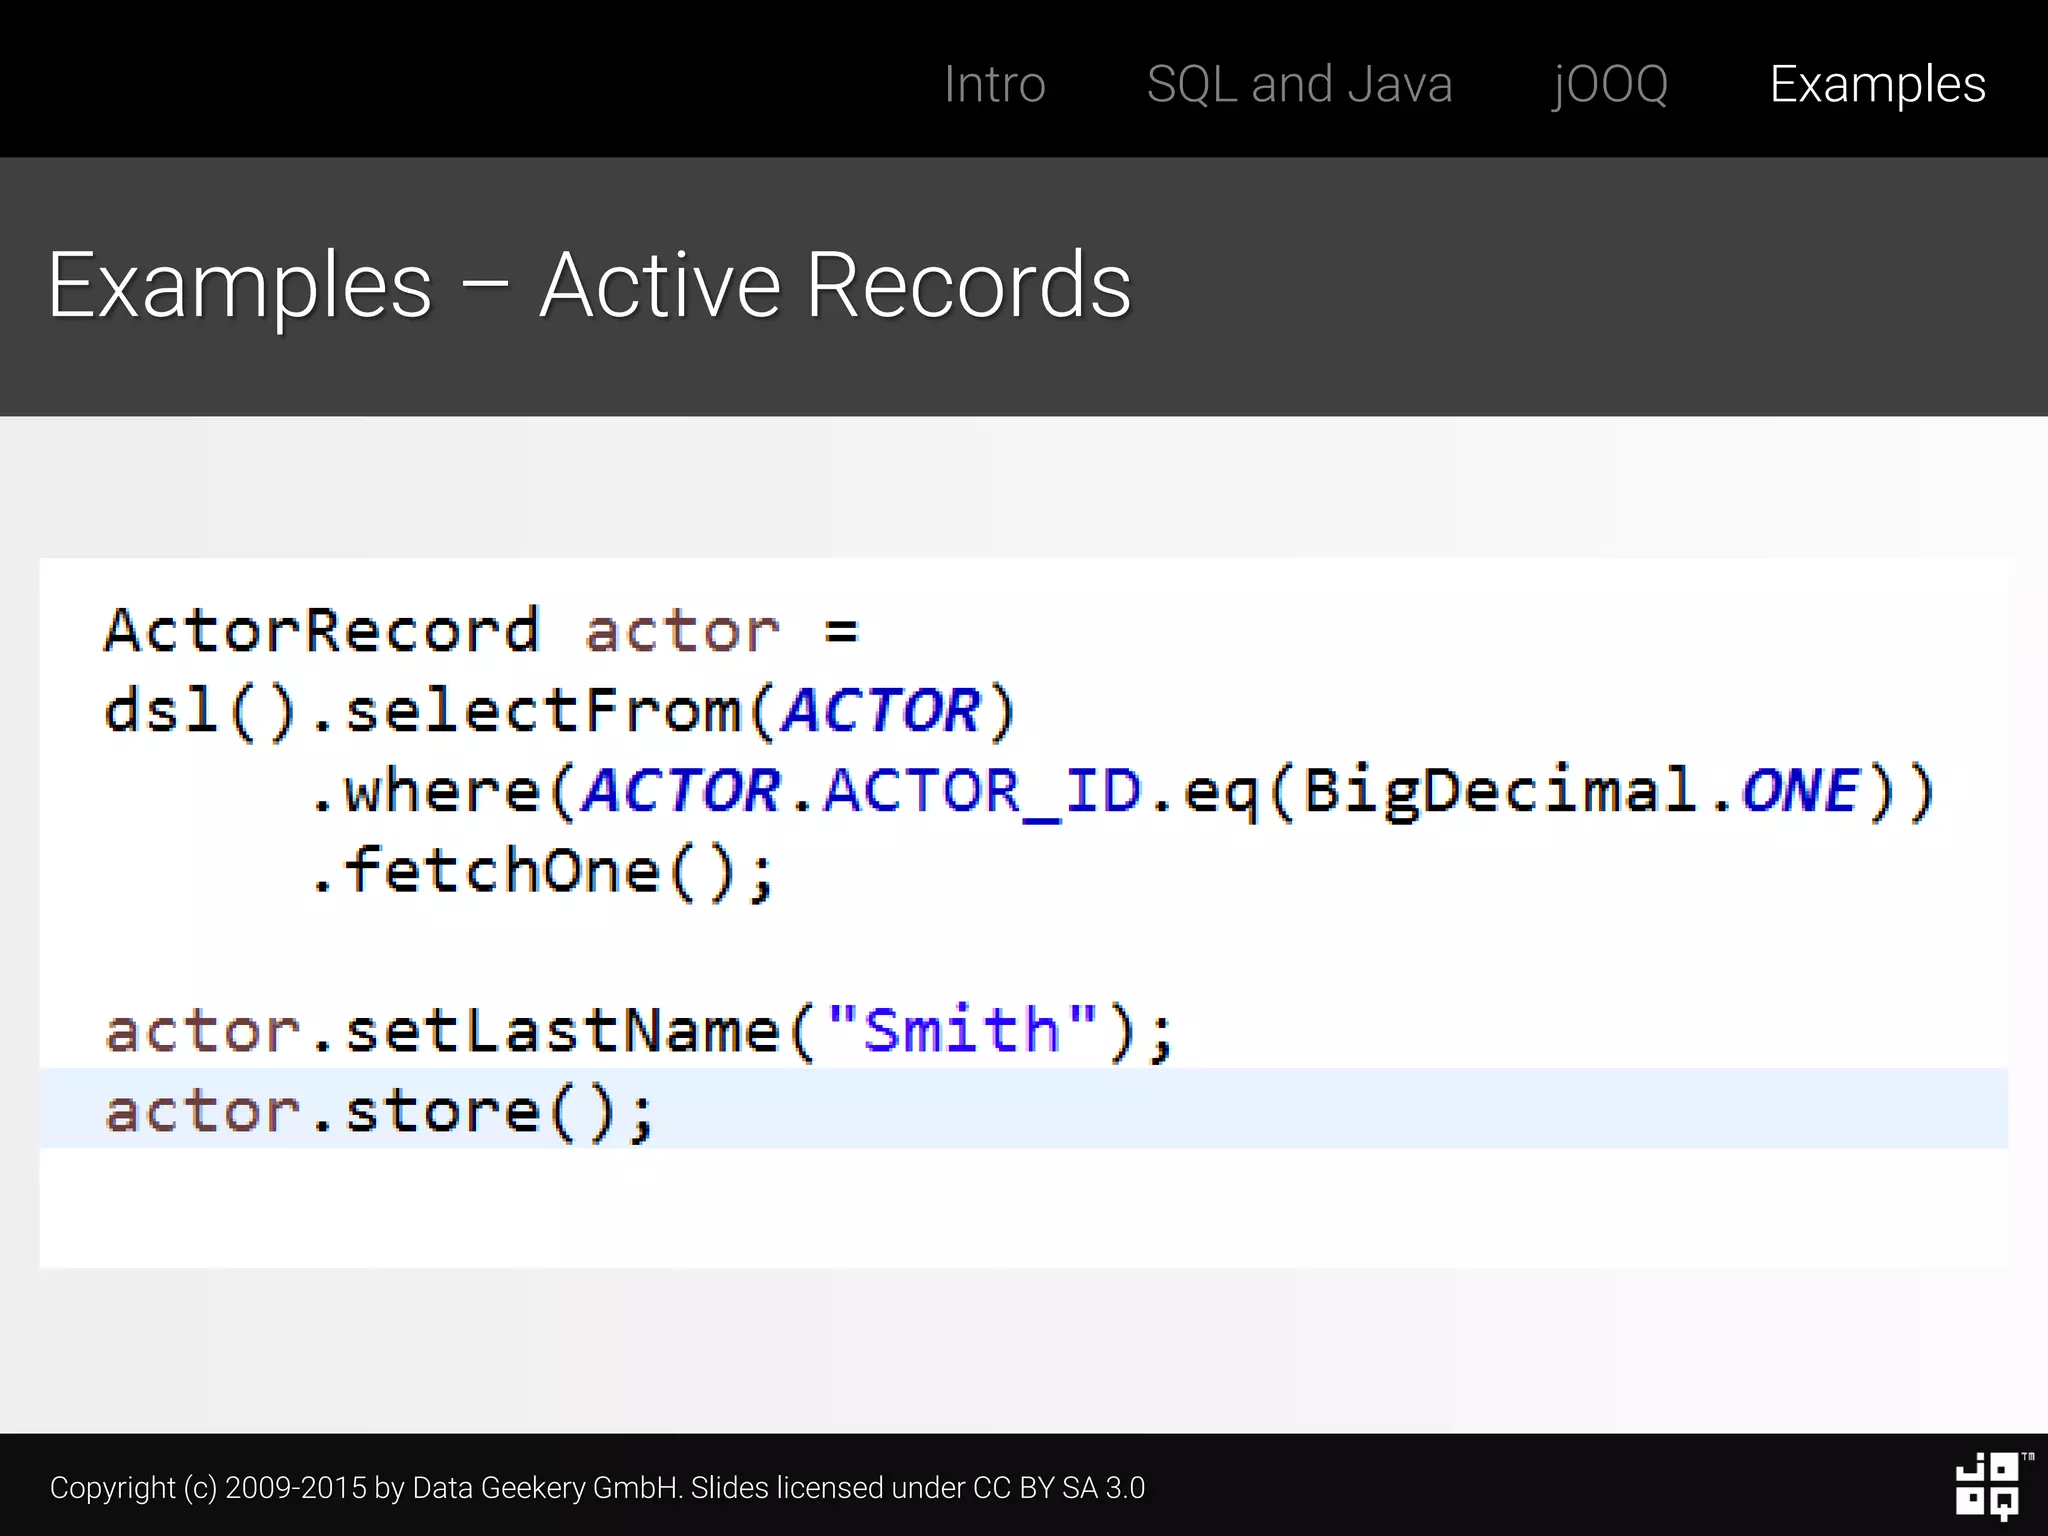Click the jOOQ logo icon in footer
Screen dimensions: 2048x1536
[1988, 1486]
